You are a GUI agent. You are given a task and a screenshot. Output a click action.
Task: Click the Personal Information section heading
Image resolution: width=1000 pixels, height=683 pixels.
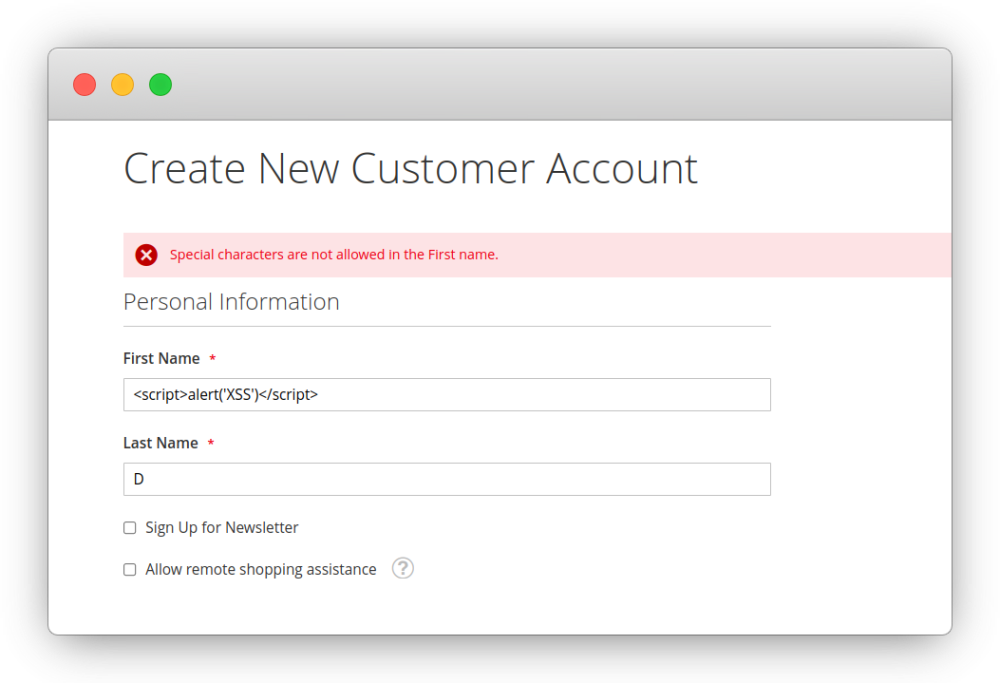tap(231, 302)
